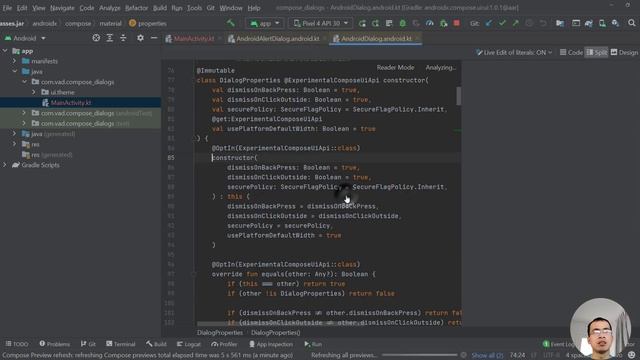Open the Refactor menu
The image size is (640, 360).
(136, 8)
